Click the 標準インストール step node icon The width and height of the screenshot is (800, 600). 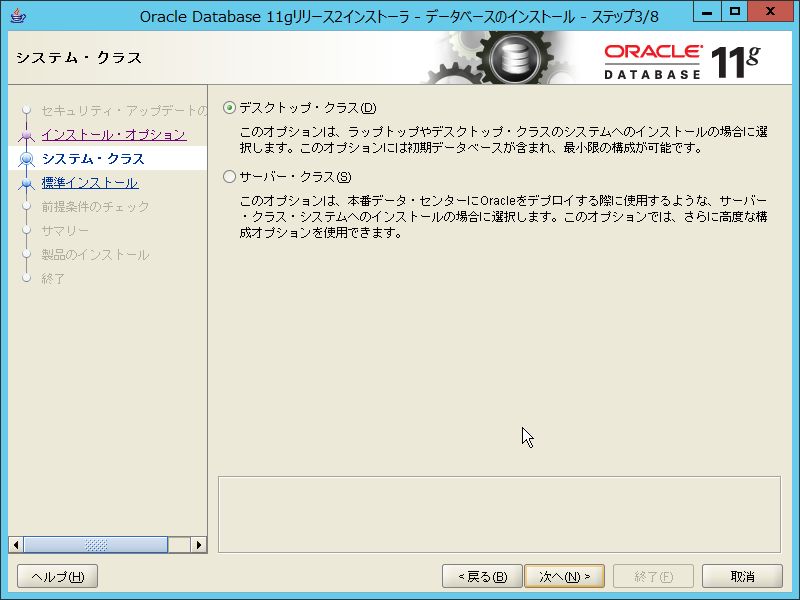(27, 183)
